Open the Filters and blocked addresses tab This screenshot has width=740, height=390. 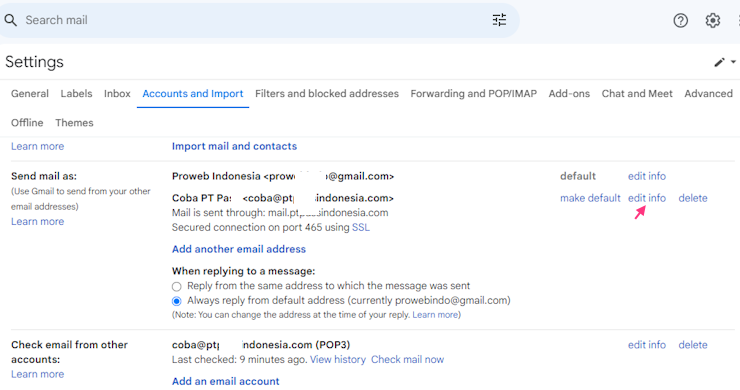(327, 93)
